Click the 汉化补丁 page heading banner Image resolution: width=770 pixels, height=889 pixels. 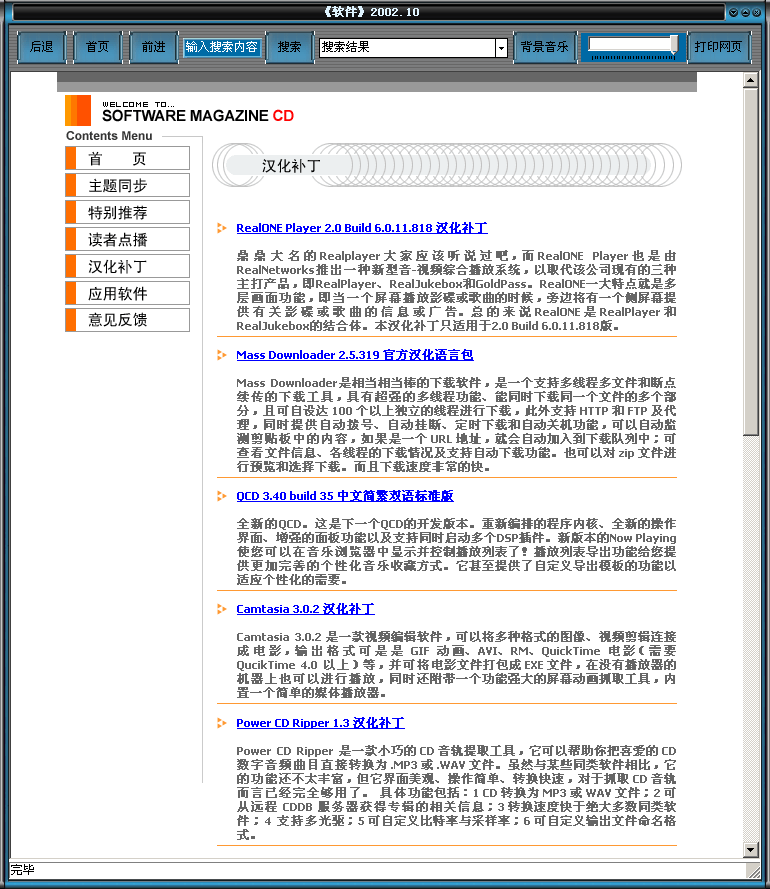pos(447,165)
